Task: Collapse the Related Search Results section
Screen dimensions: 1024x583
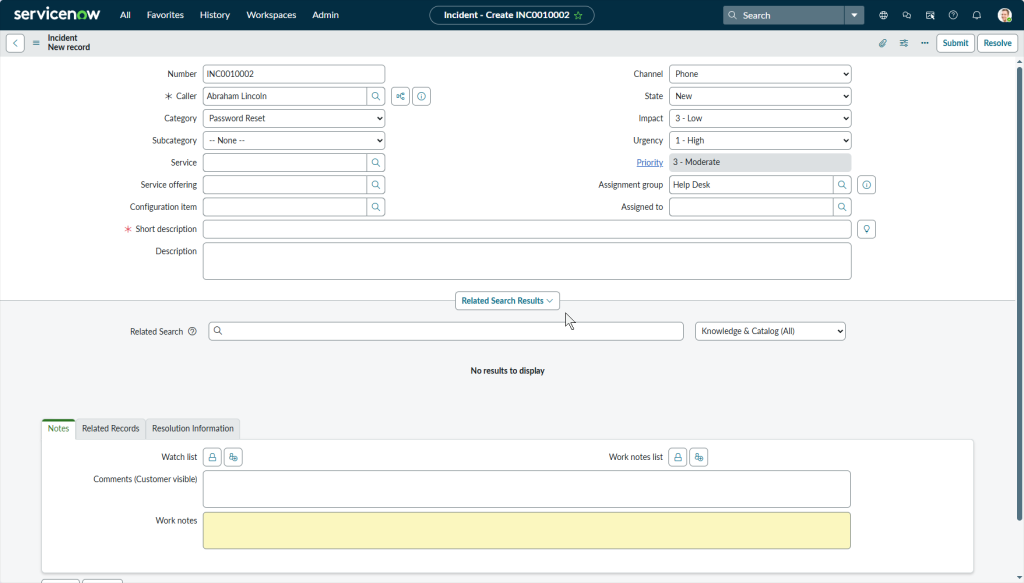Action: (507, 301)
